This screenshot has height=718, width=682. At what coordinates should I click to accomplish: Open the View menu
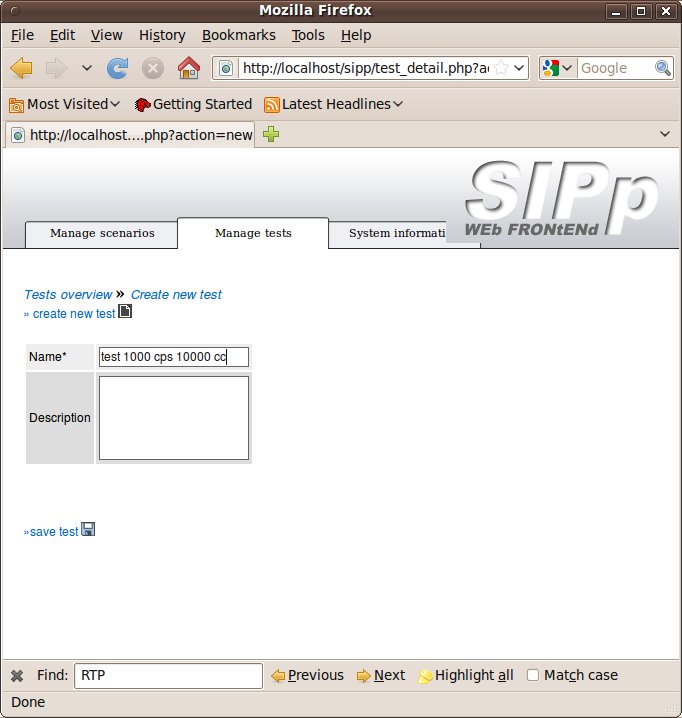(x=106, y=35)
